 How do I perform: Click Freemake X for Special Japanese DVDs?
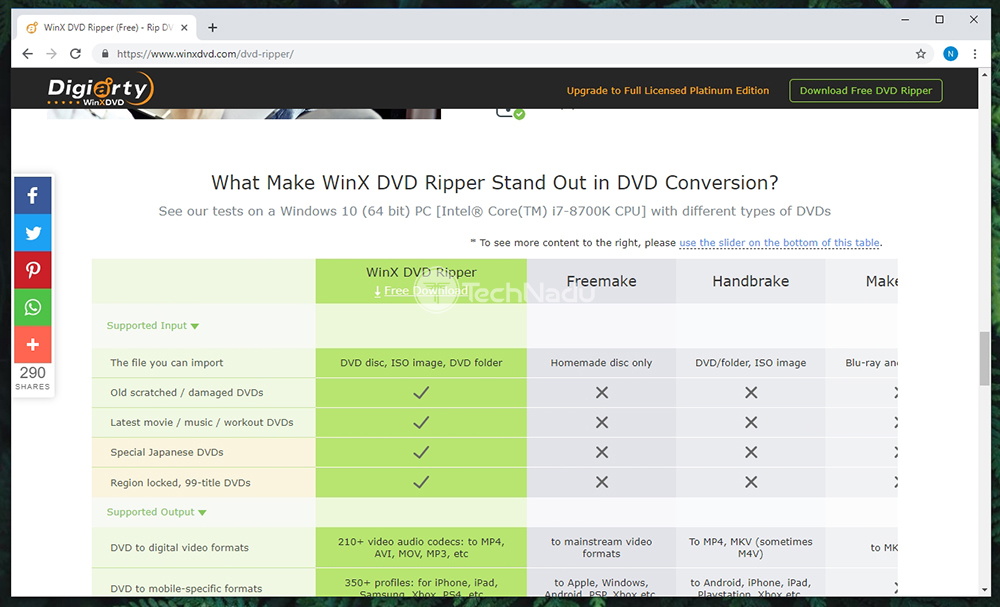click(601, 452)
